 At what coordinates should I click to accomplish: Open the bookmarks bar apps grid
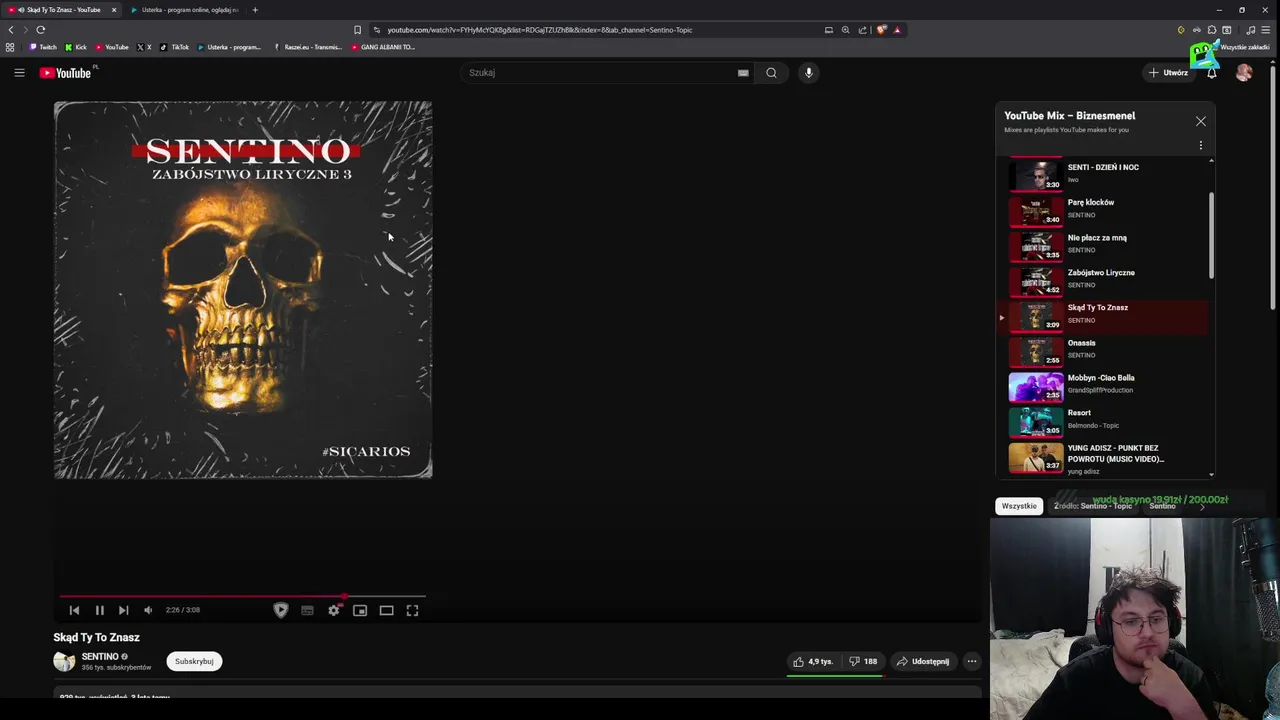click(x=10, y=47)
